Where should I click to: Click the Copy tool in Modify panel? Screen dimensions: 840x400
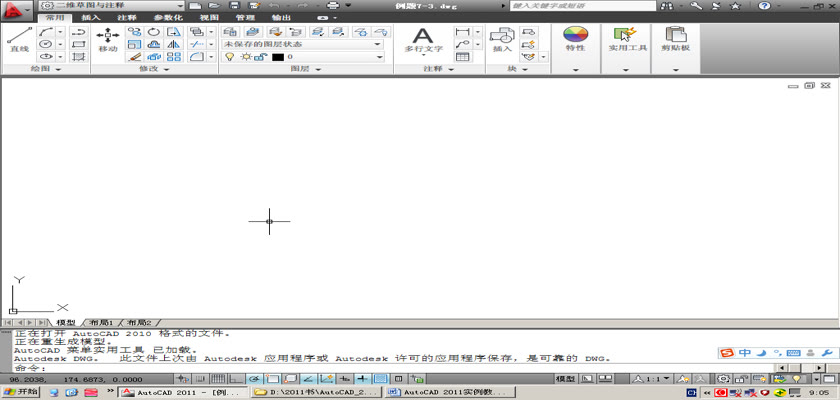click(x=134, y=32)
